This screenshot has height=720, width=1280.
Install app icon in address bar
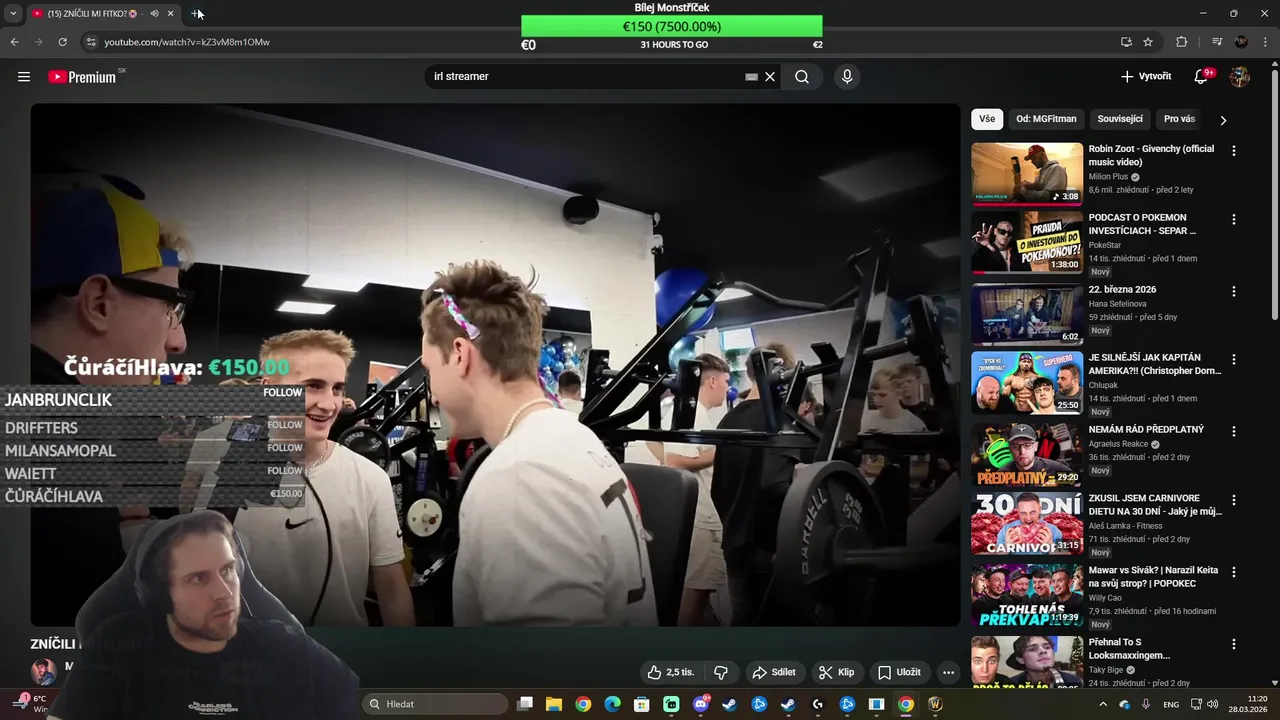pos(1126,42)
